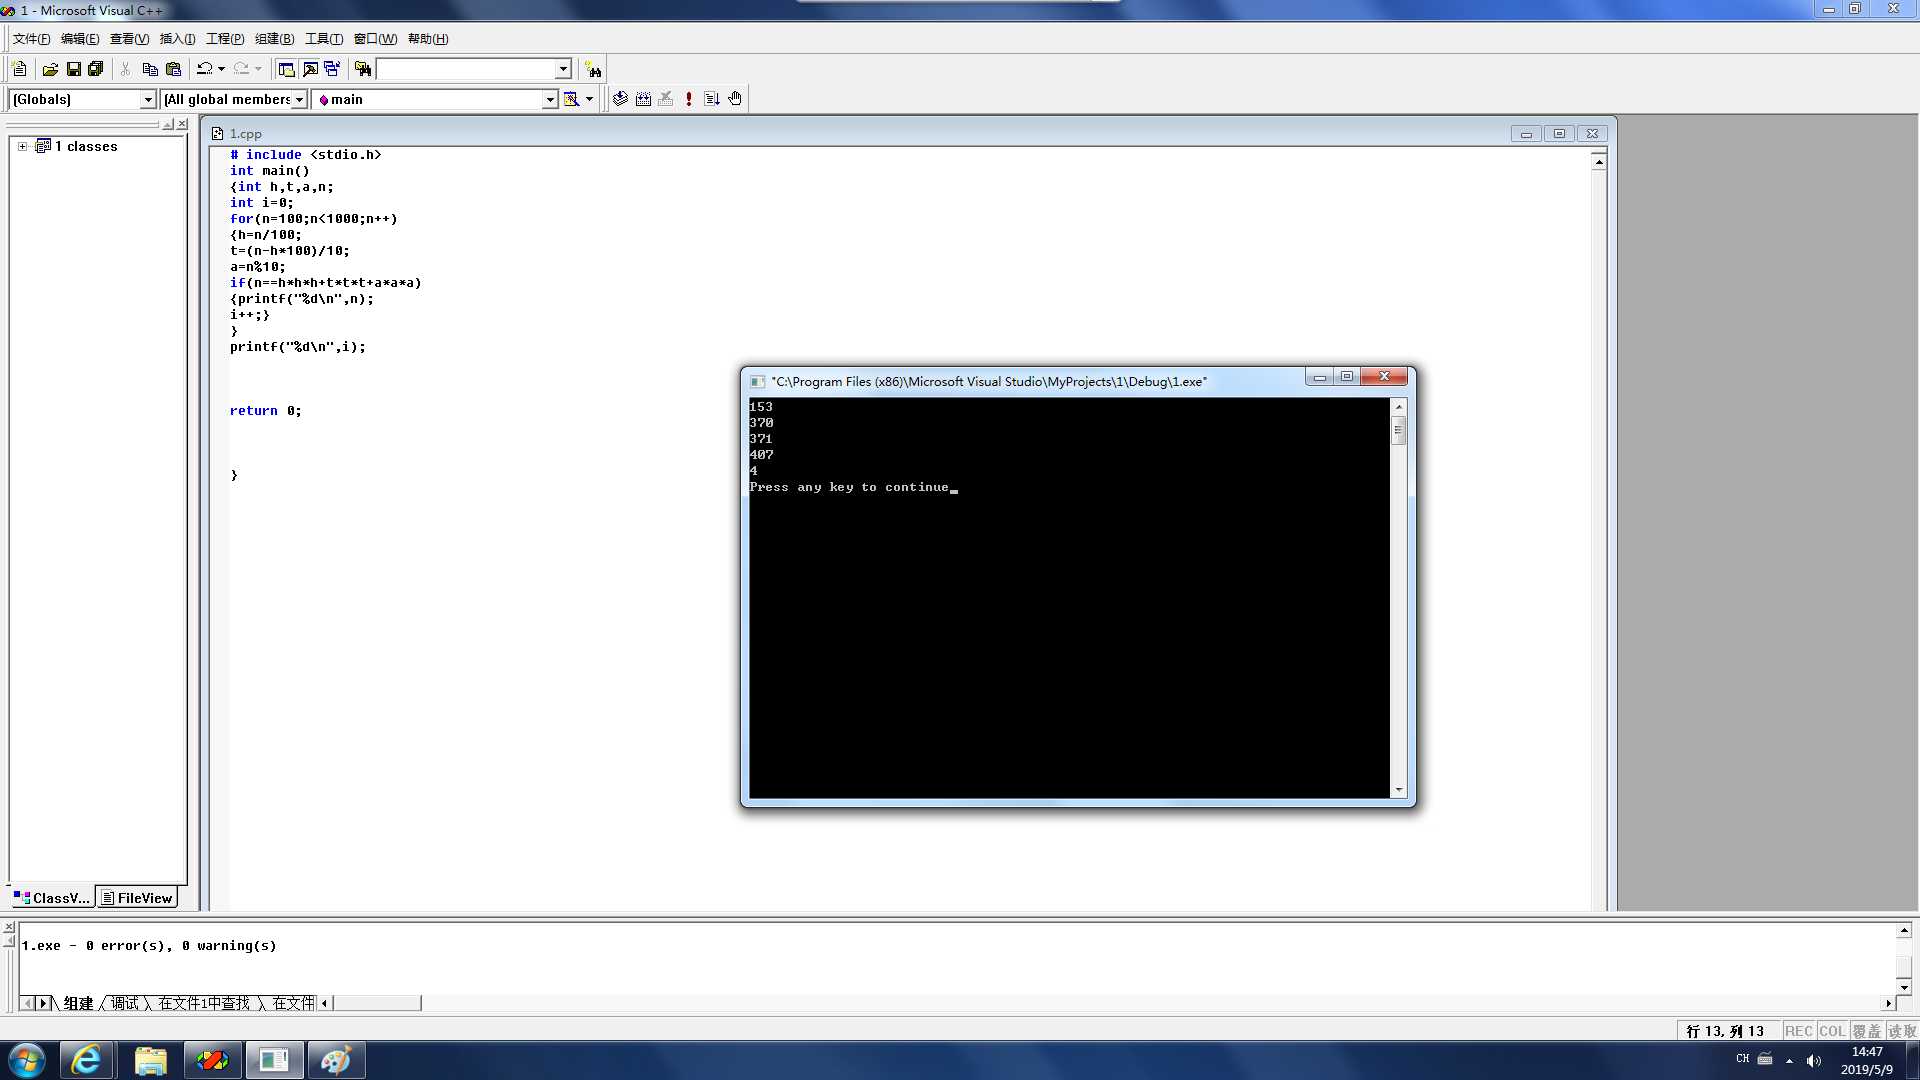Open redo history dropdown arrow
The height and width of the screenshot is (1080, 1920).
[x=258, y=69]
